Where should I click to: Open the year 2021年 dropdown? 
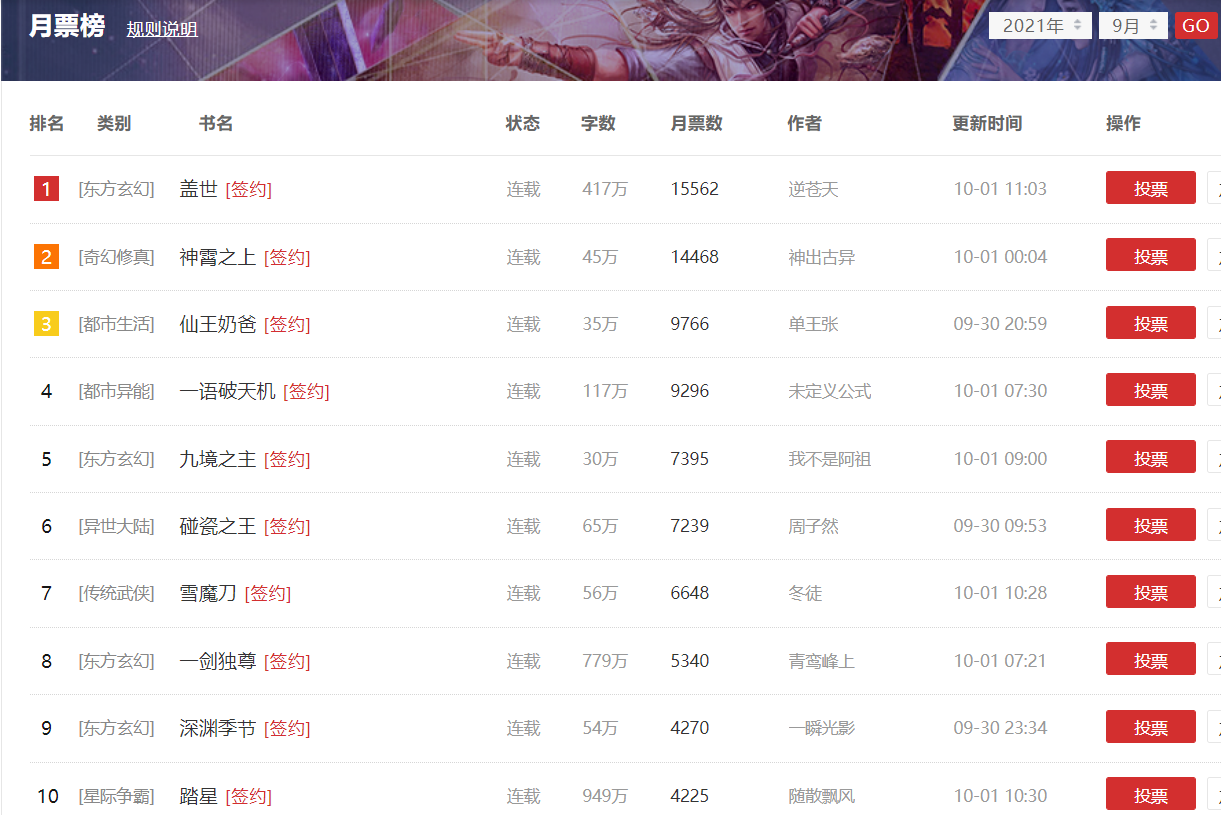click(x=1040, y=26)
